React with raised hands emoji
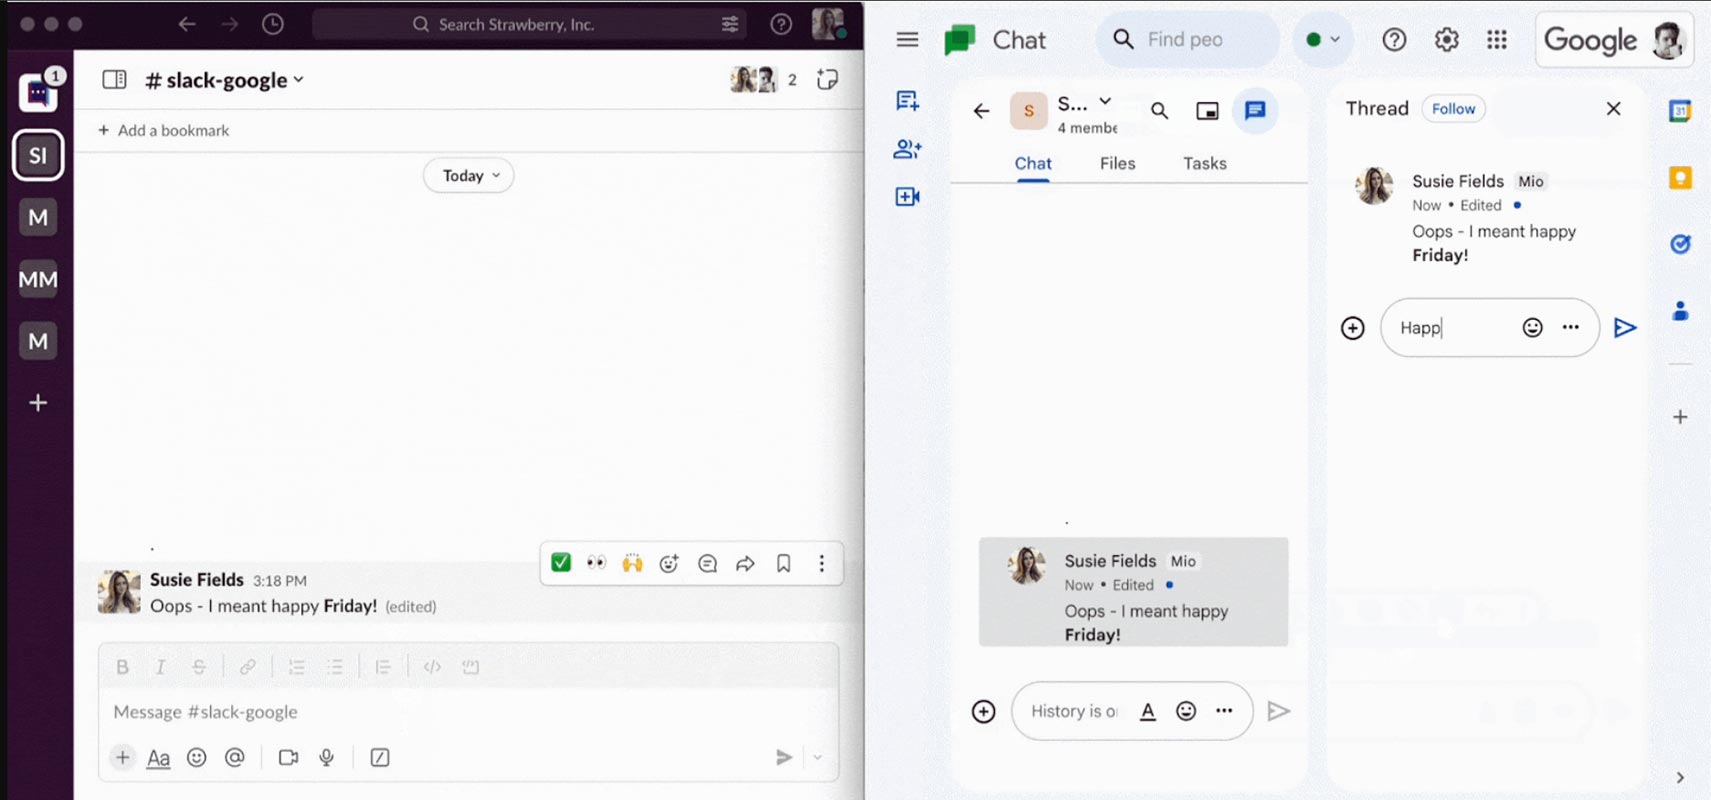This screenshot has height=800, width=1711. [x=632, y=563]
